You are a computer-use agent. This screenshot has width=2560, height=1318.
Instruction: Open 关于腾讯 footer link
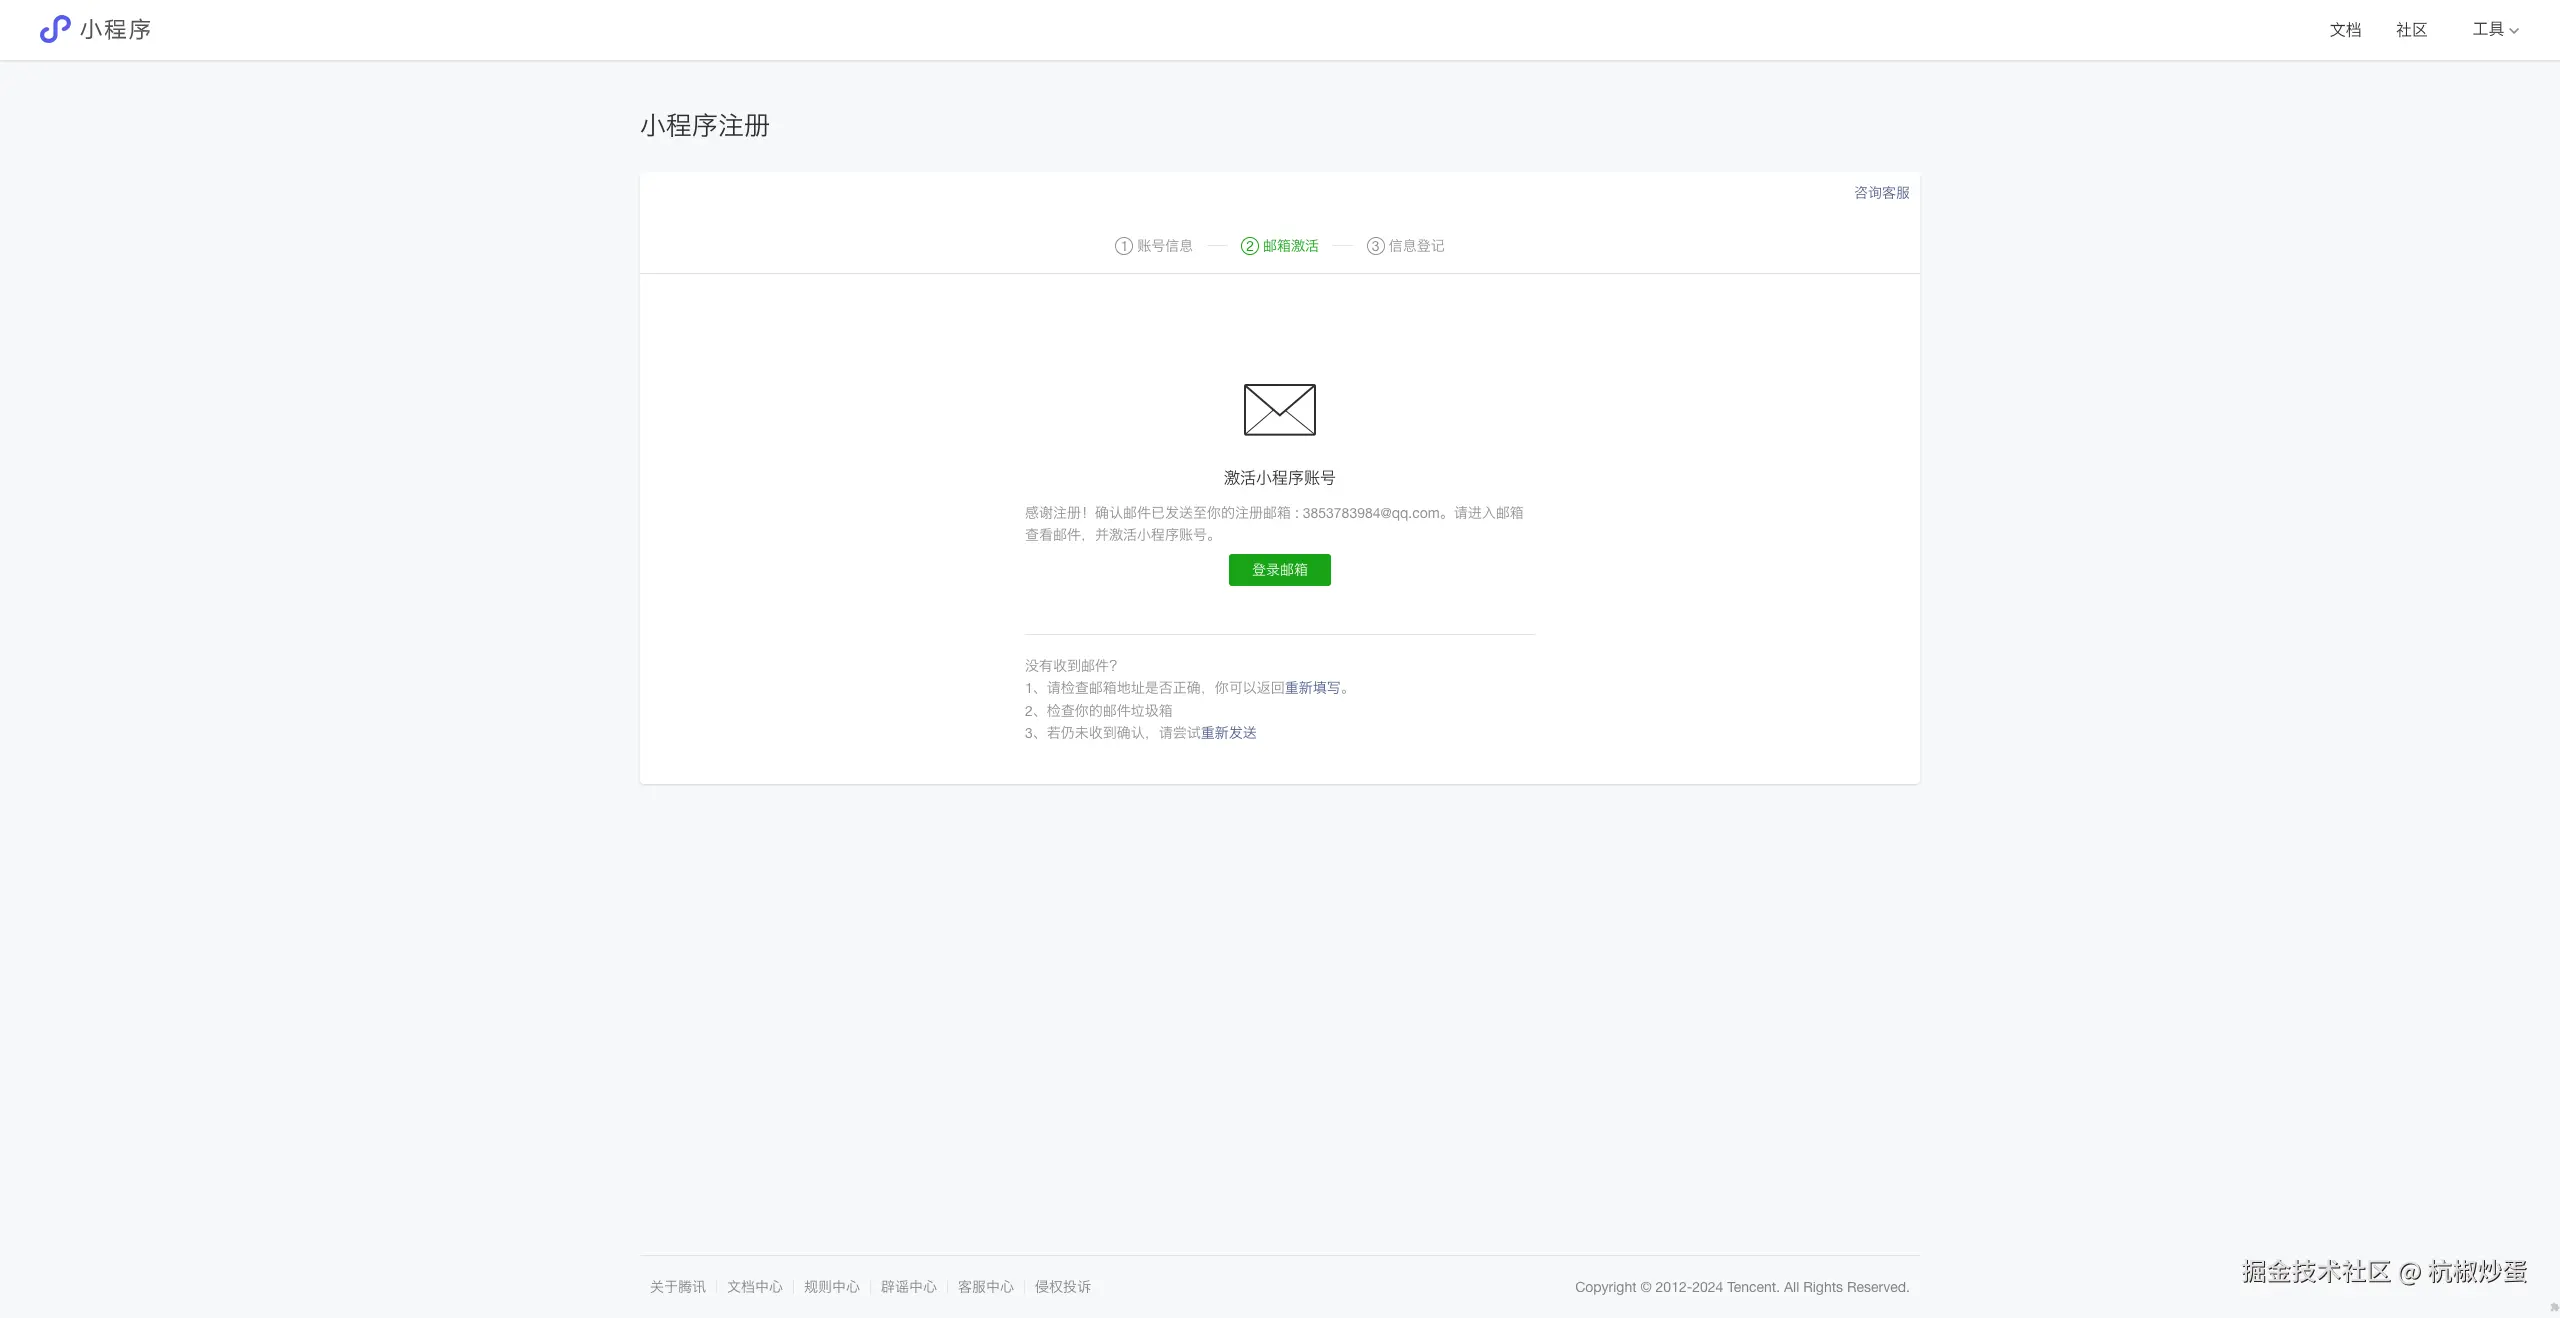[x=677, y=1287]
